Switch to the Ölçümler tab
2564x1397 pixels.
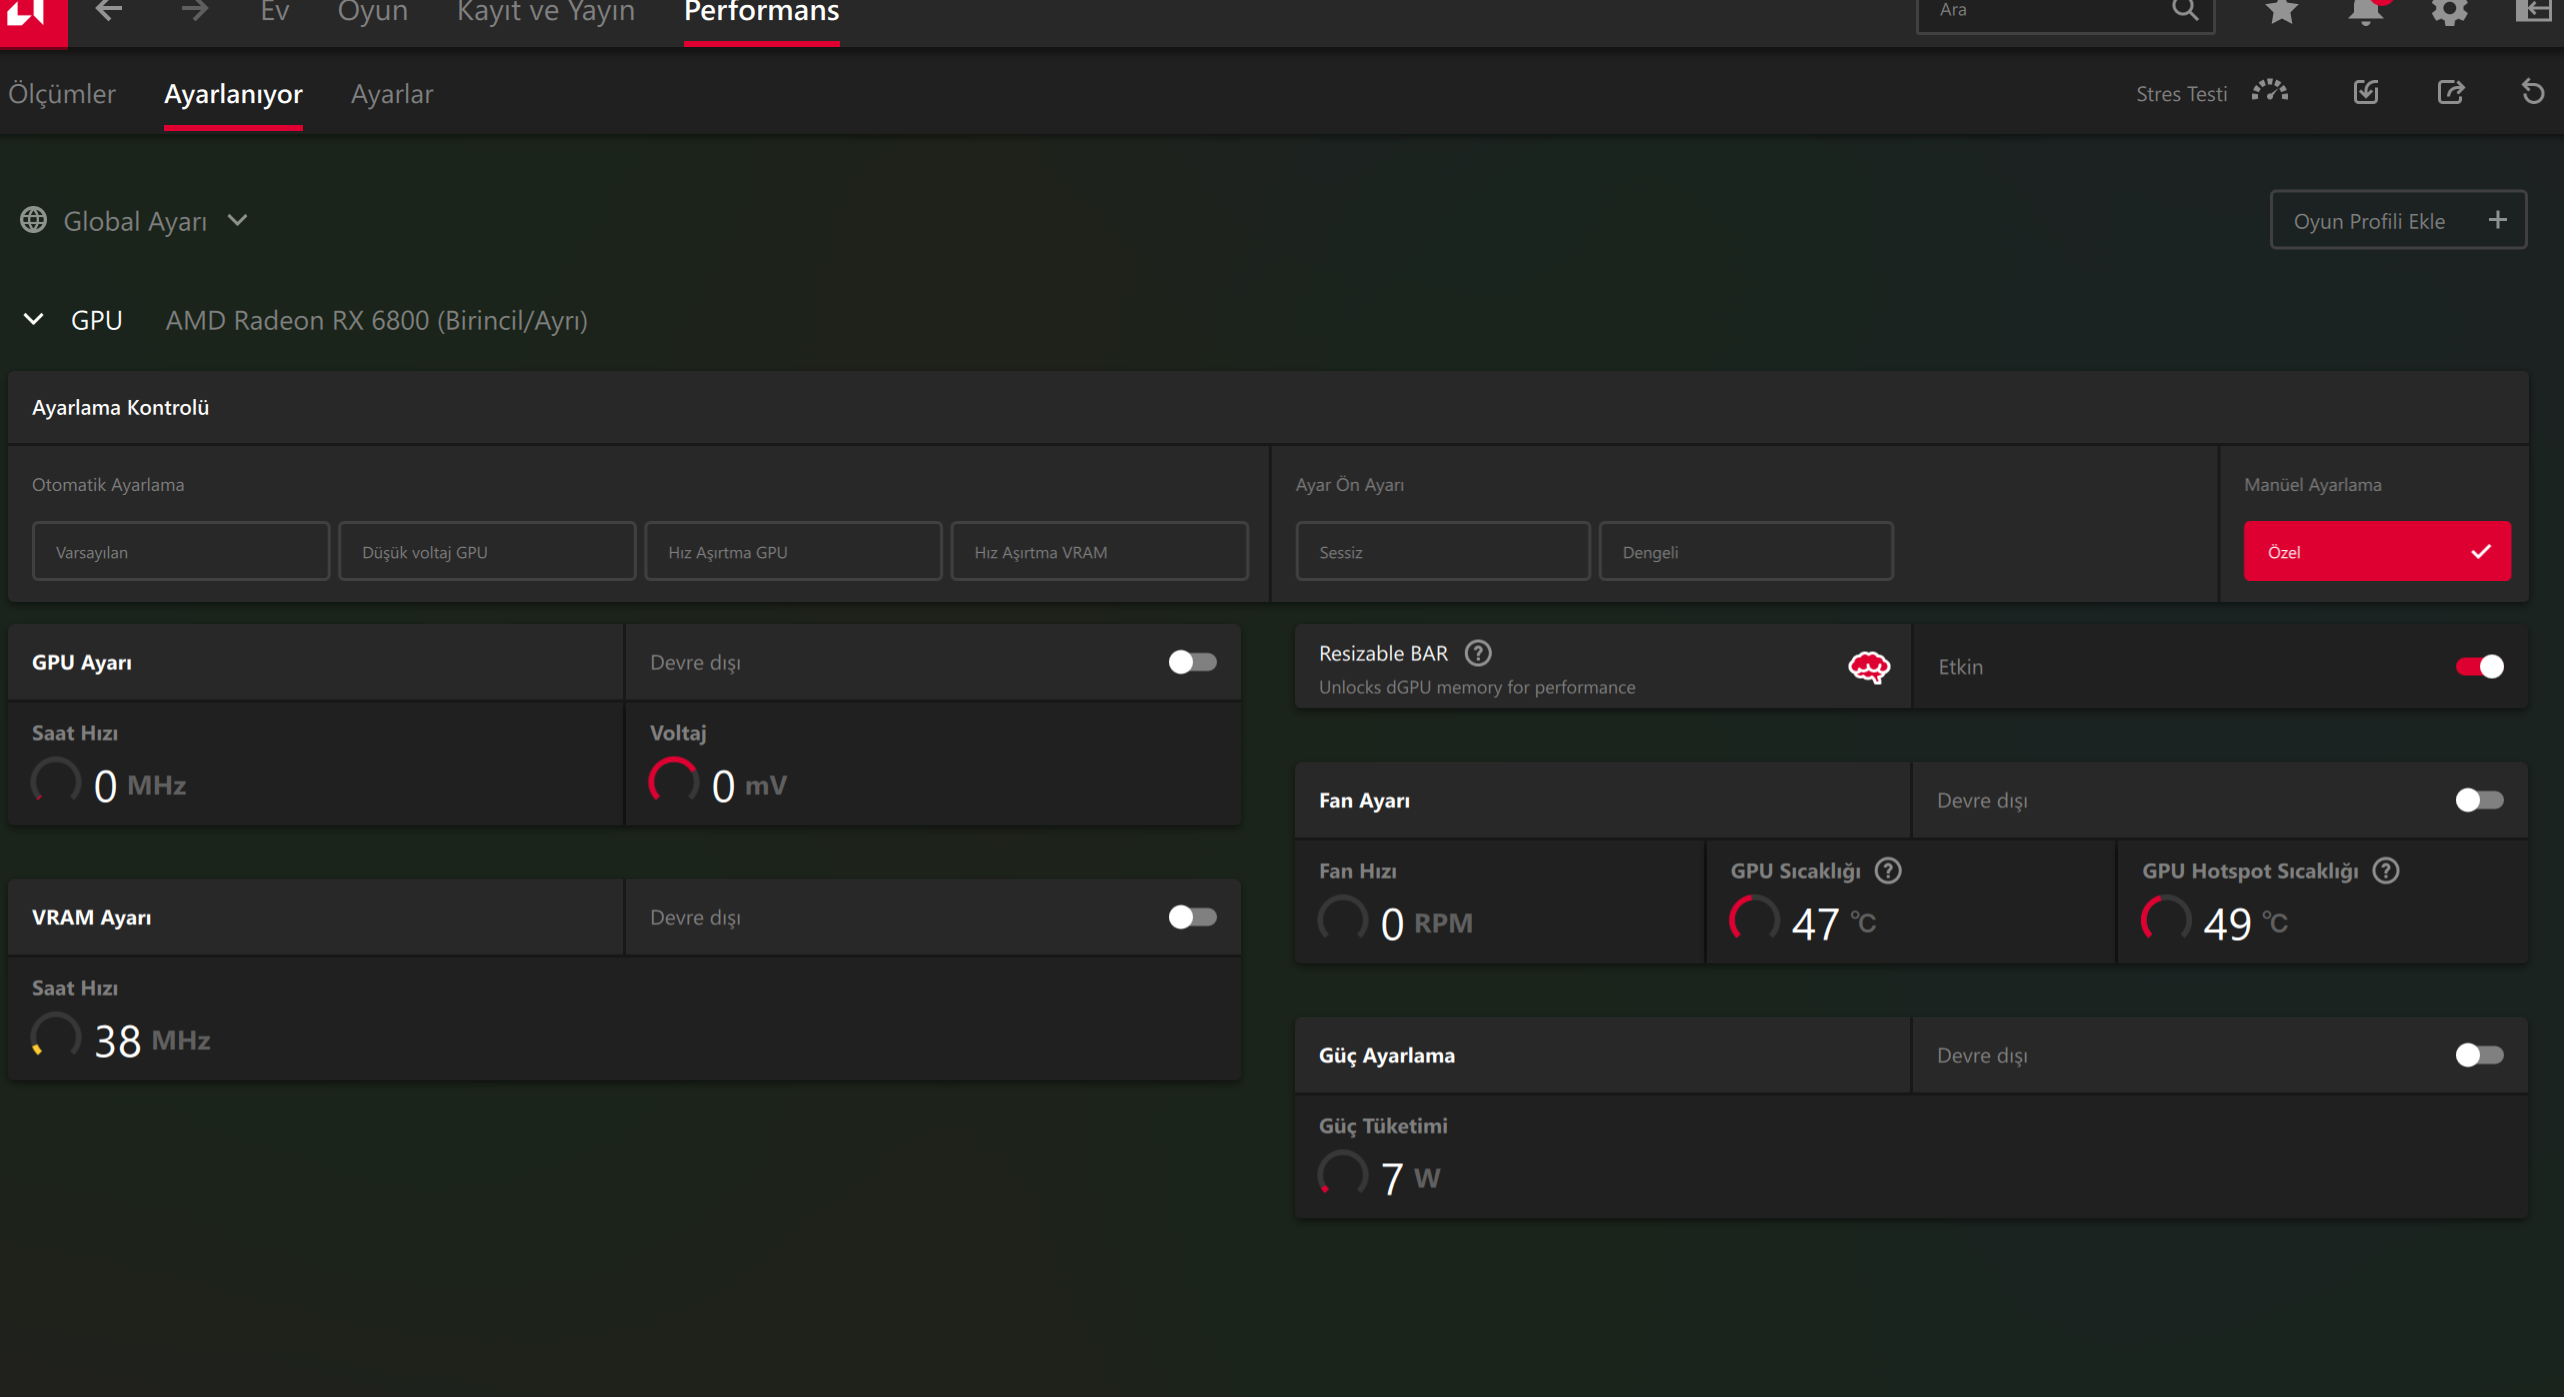[x=62, y=94]
